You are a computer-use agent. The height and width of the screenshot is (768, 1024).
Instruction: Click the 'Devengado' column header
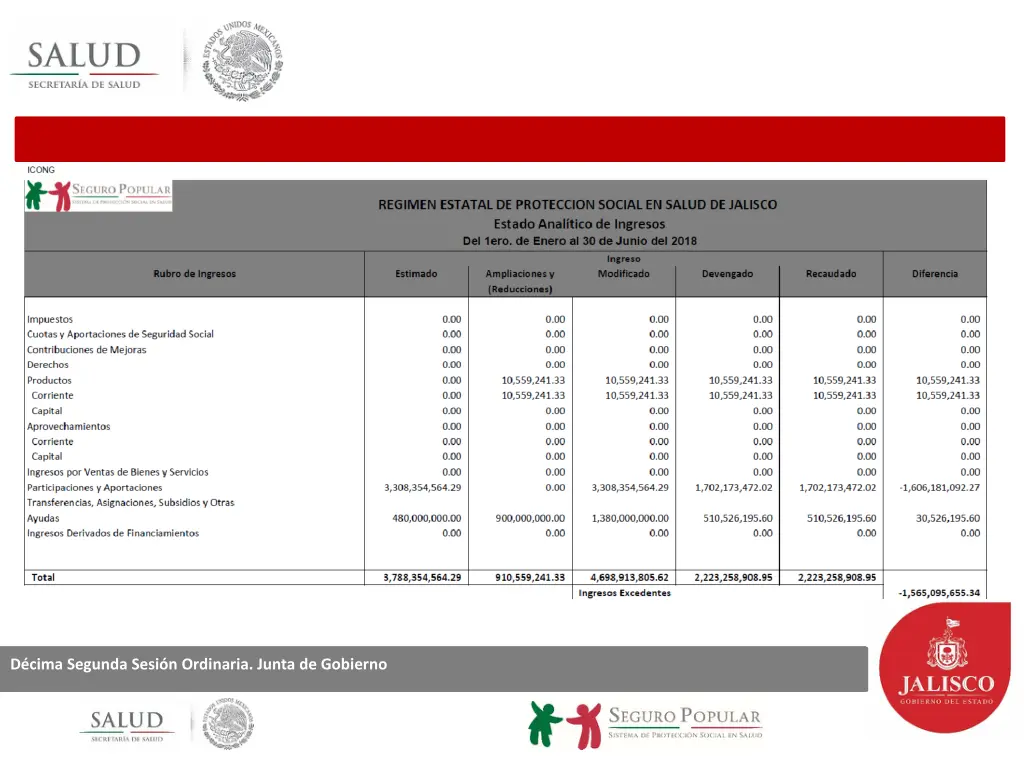[728, 274]
